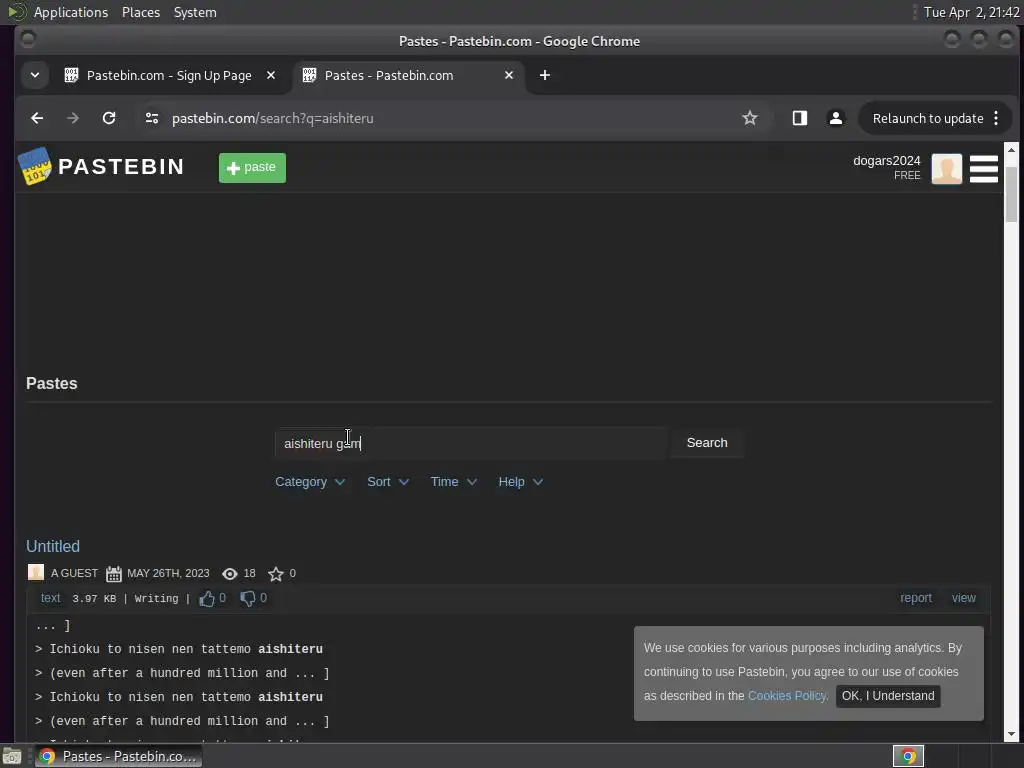1024x768 pixels.
Task: Click the Pastes heading
Action: [52, 383]
